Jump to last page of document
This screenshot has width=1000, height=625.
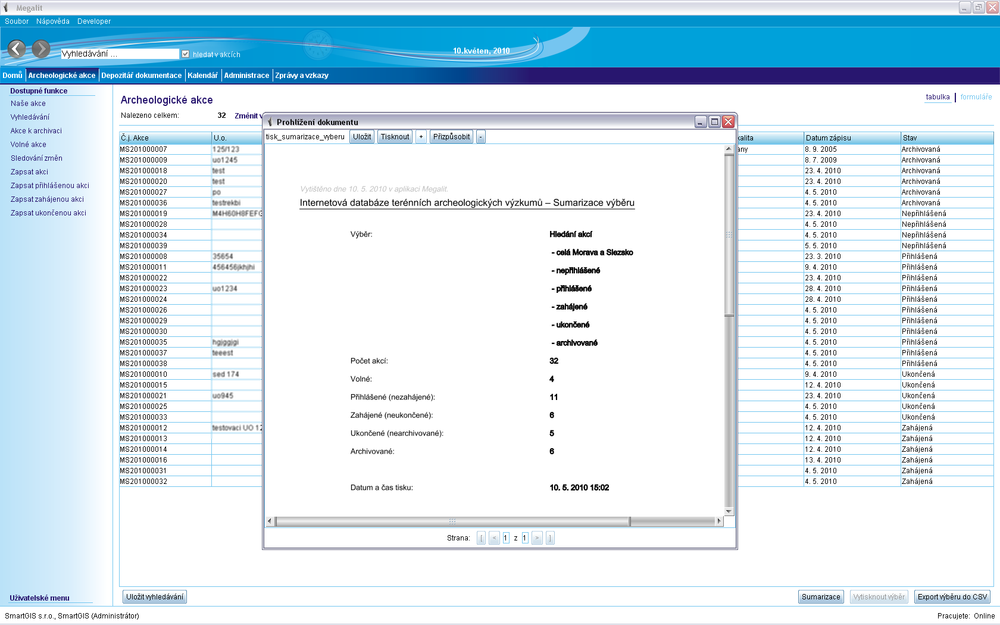coord(550,538)
